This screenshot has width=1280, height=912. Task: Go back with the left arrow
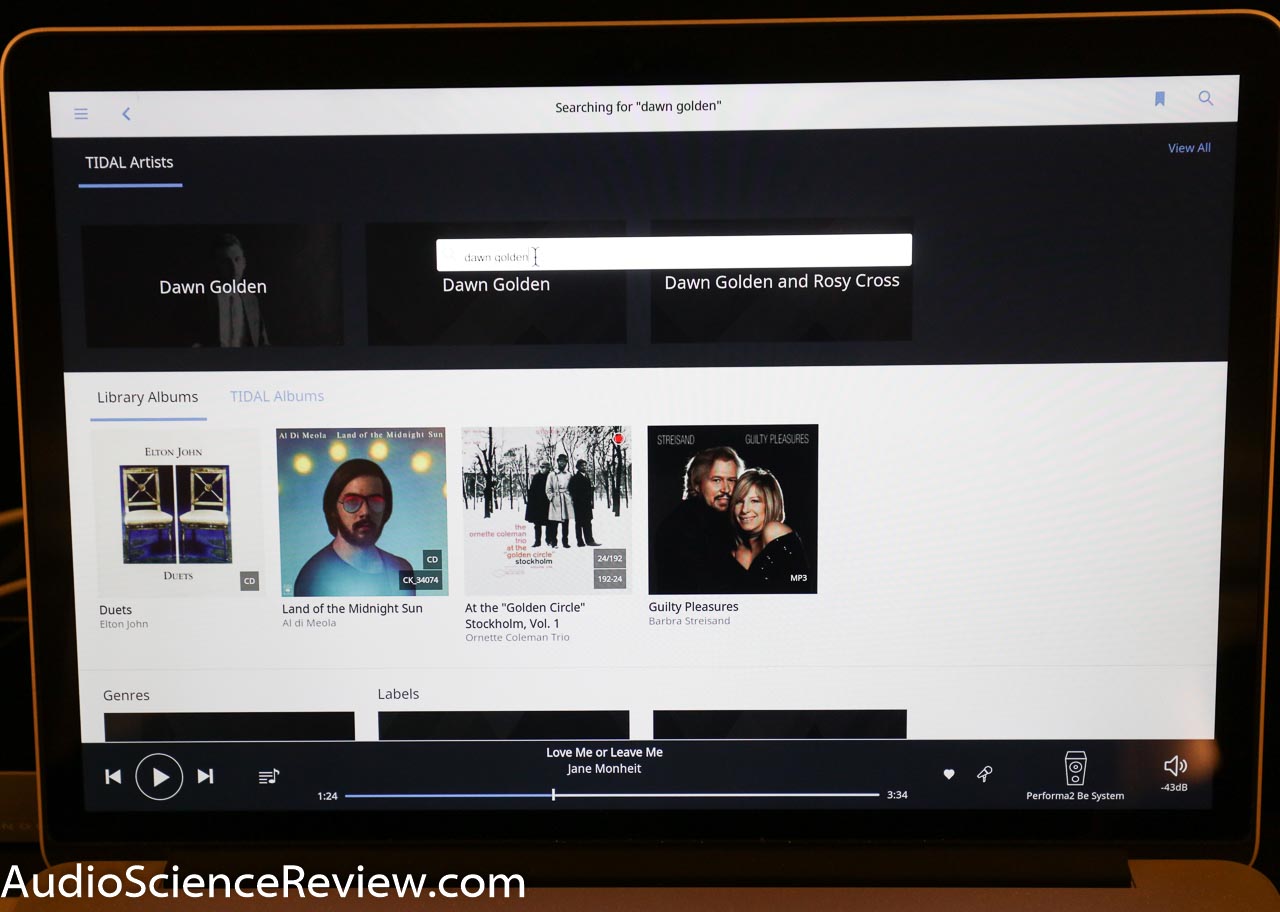pos(126,114)
